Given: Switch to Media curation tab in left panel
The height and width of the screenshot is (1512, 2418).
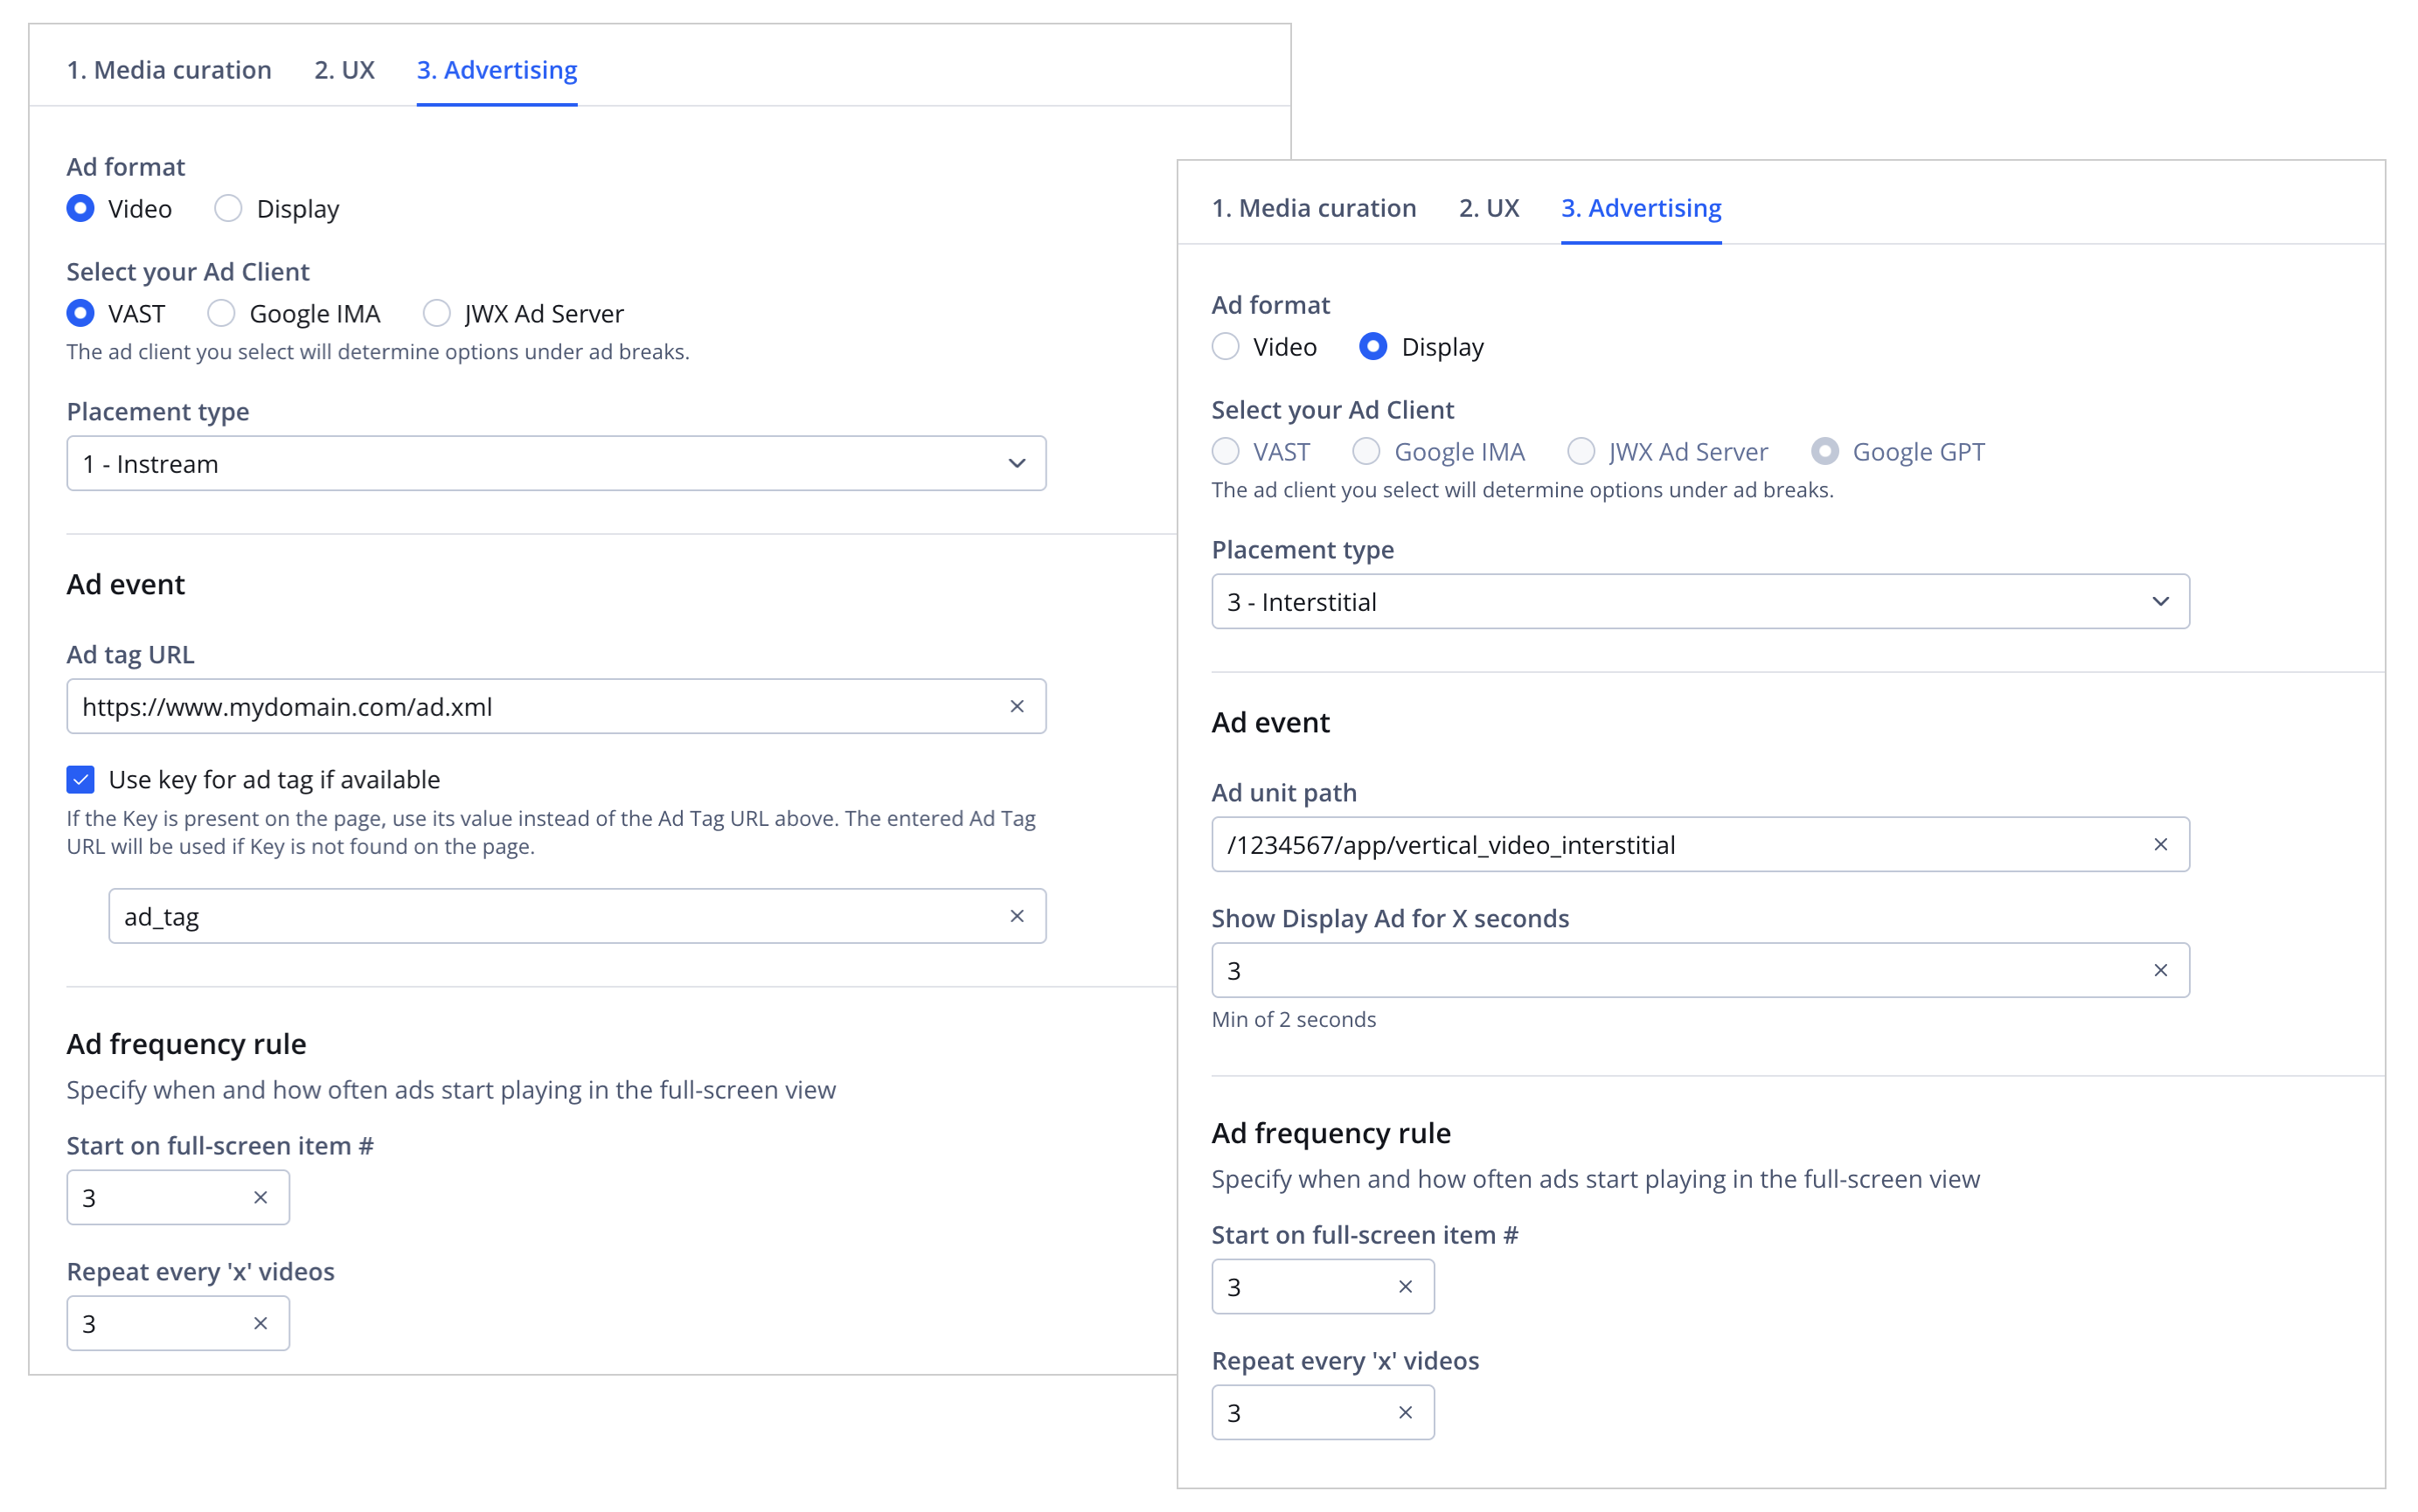Looking at the screenshot, I should point(168,70).
